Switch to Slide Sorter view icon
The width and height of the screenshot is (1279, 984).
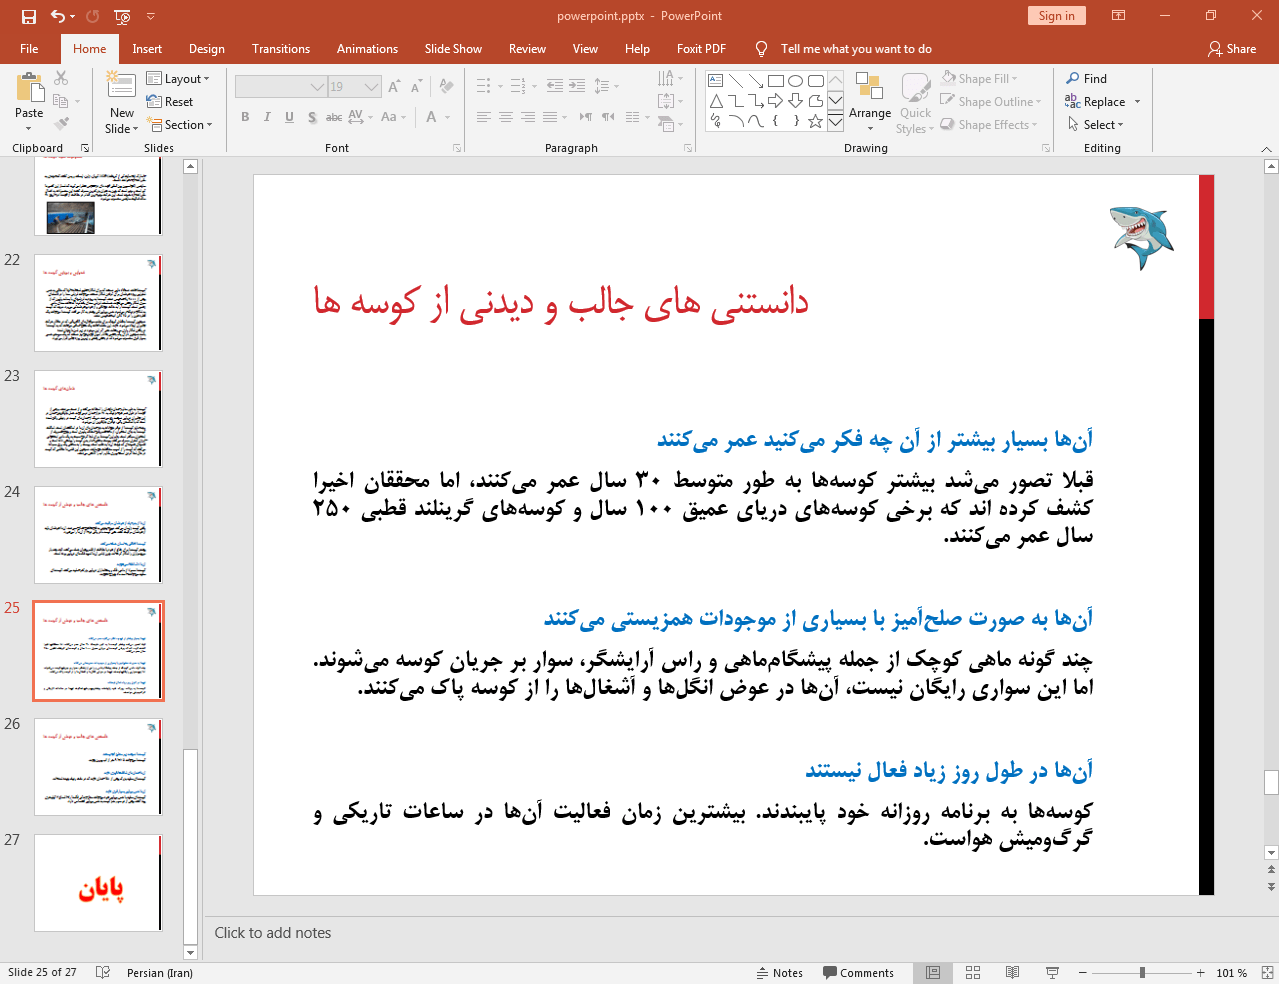click(973, 973)
